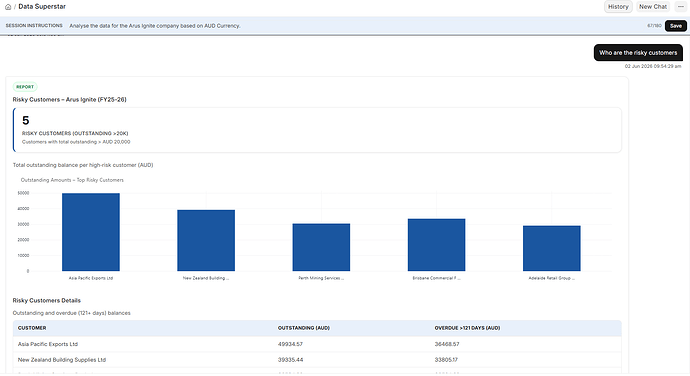Click the Risky Customers Details heading
Image resolution: width=690 pixels, height=376 pixels.
(x=47, y=301)
